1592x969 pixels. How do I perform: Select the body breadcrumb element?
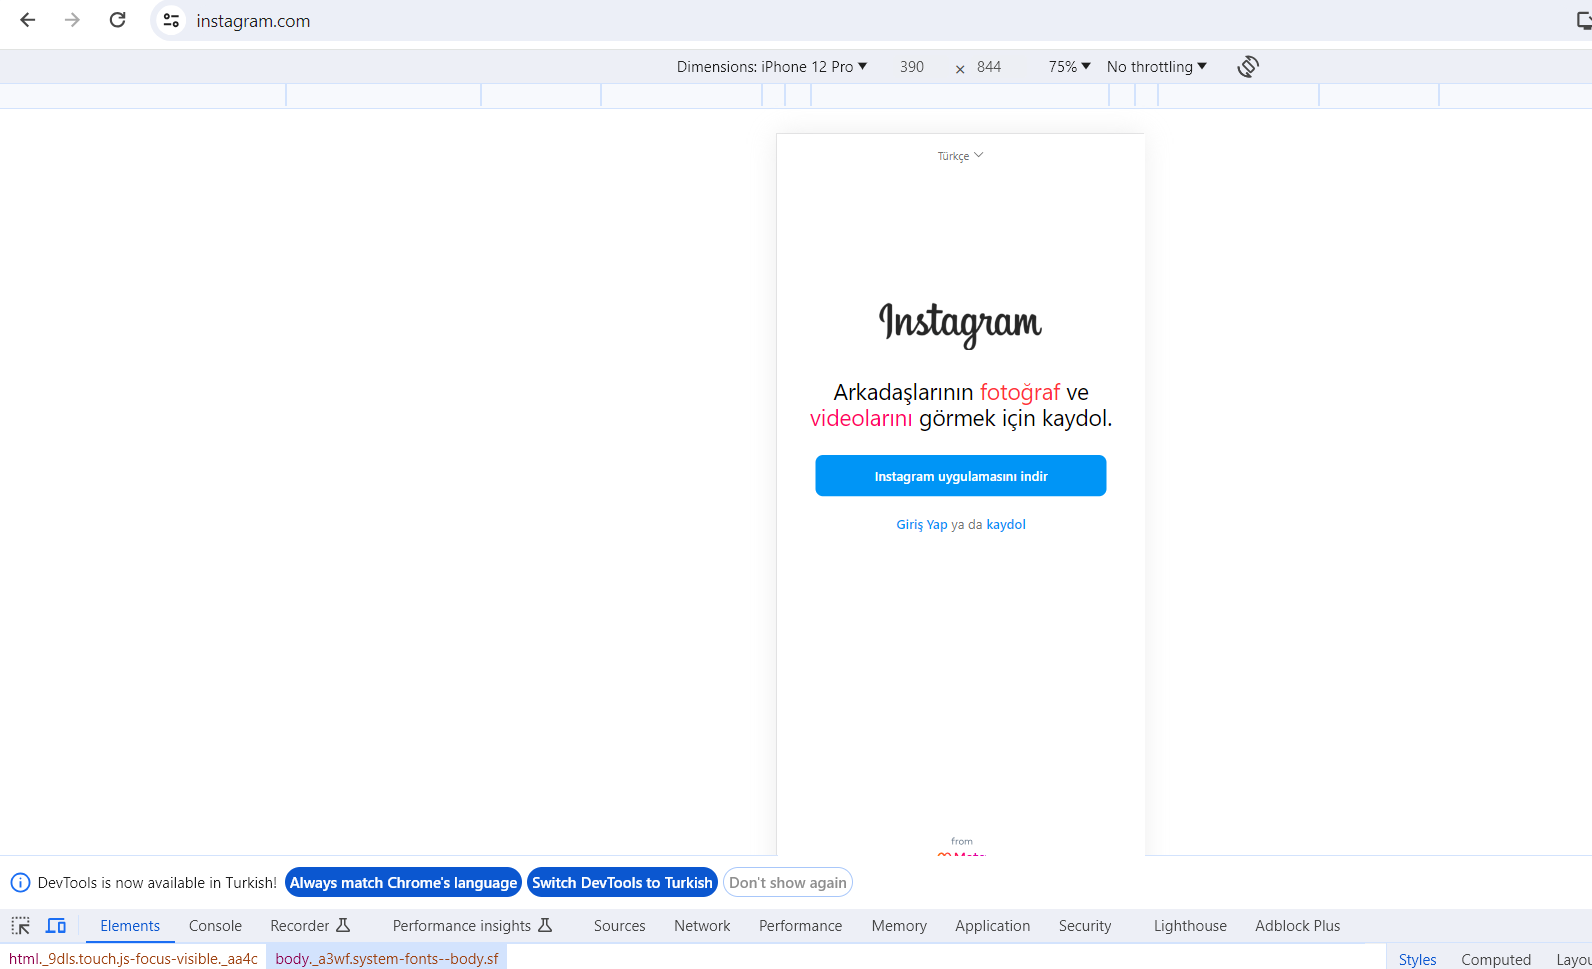[x=386, y=958]
